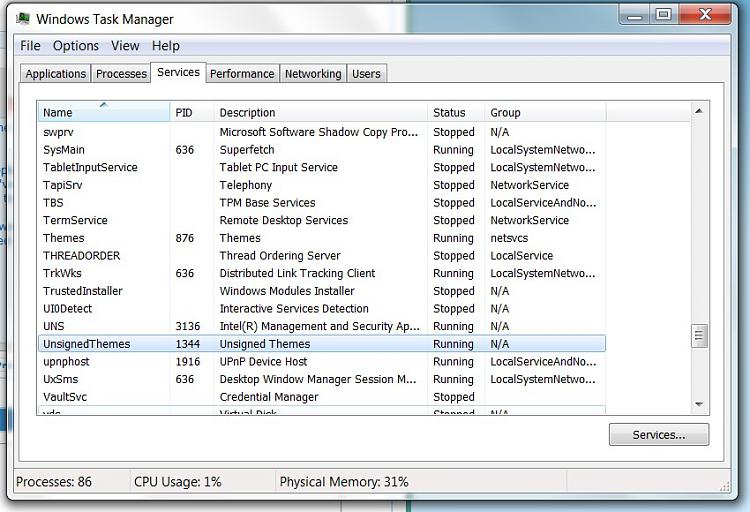Viewport: 750px width, 512px height.
Task: Click the vertical scrollbar thumb
Action: pos(699,335)
